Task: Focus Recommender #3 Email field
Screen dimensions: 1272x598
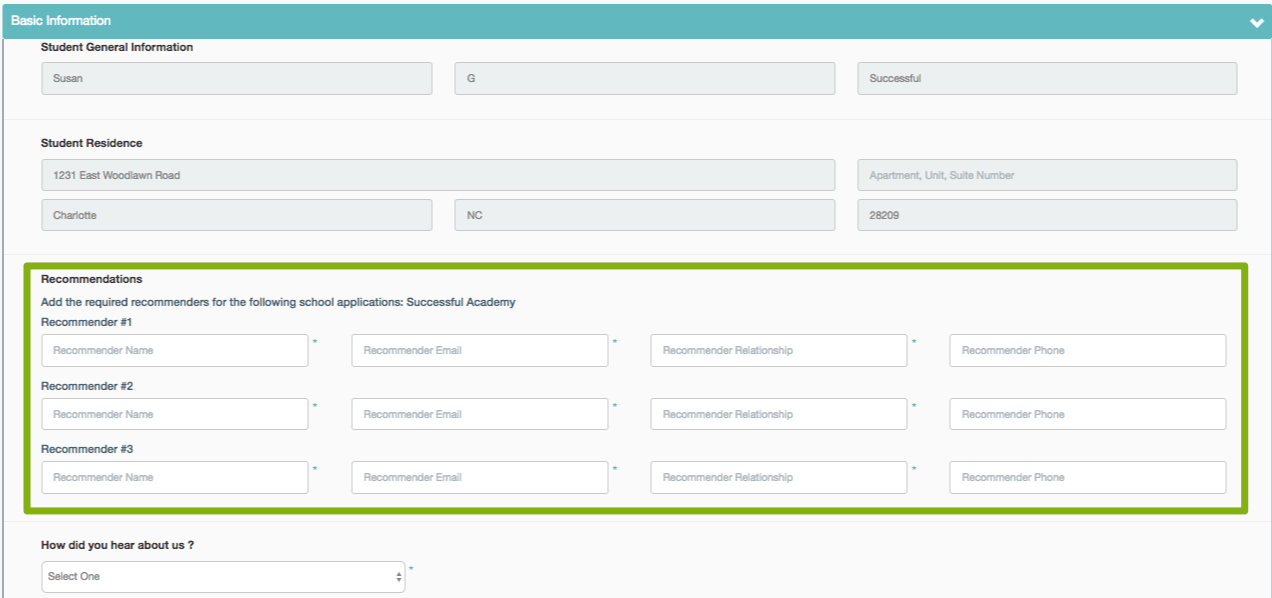Action: pos(480,478)
